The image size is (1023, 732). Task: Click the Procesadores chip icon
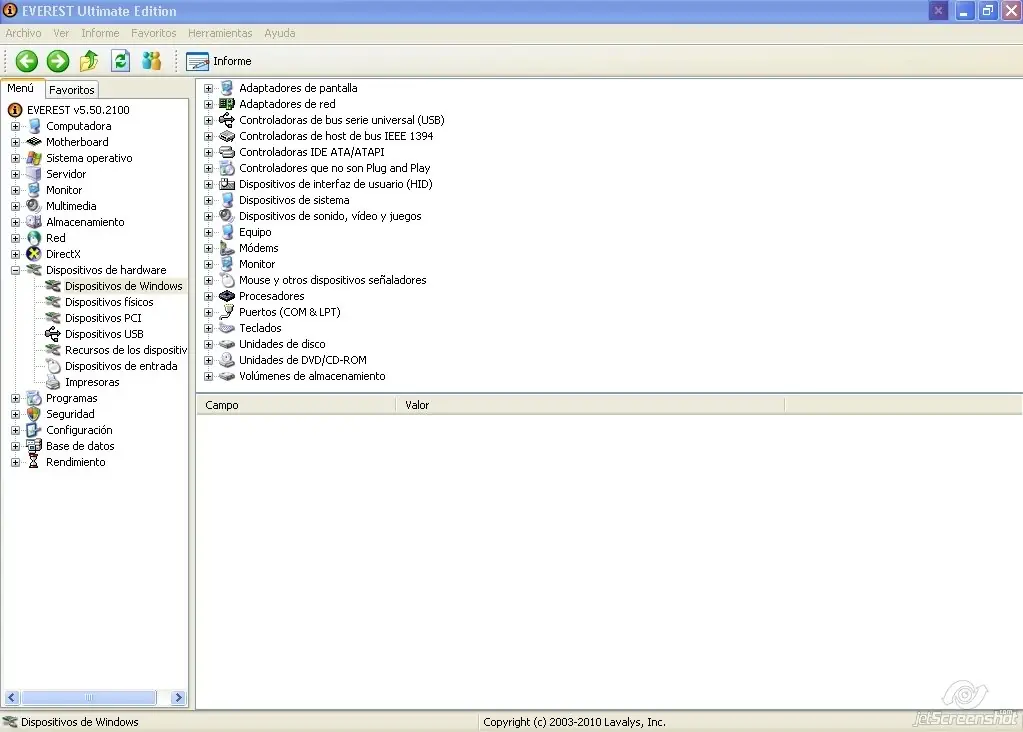point(226,296)
